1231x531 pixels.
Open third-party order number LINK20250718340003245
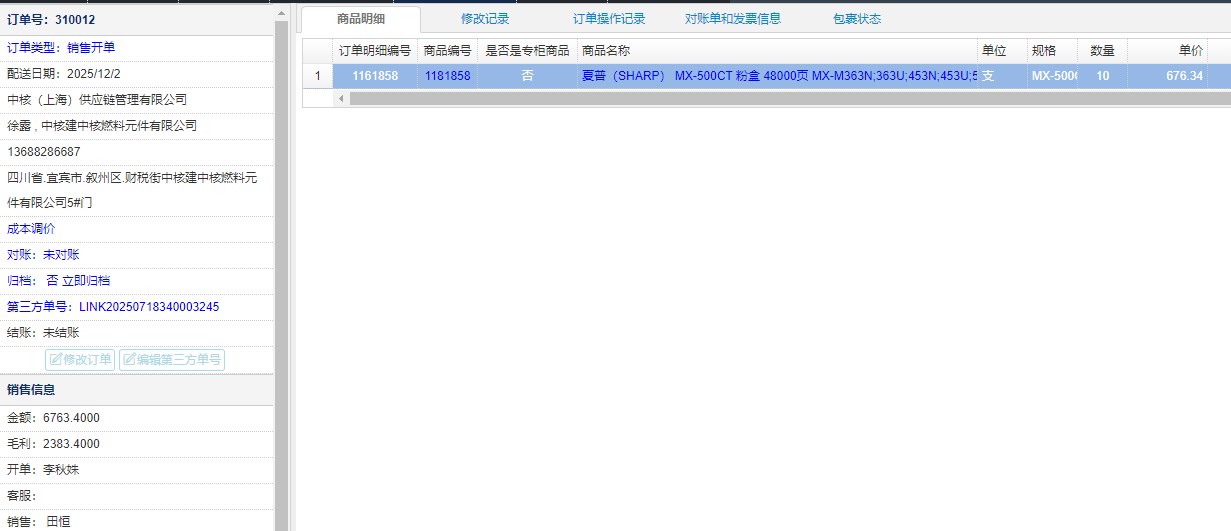(148, 307)
